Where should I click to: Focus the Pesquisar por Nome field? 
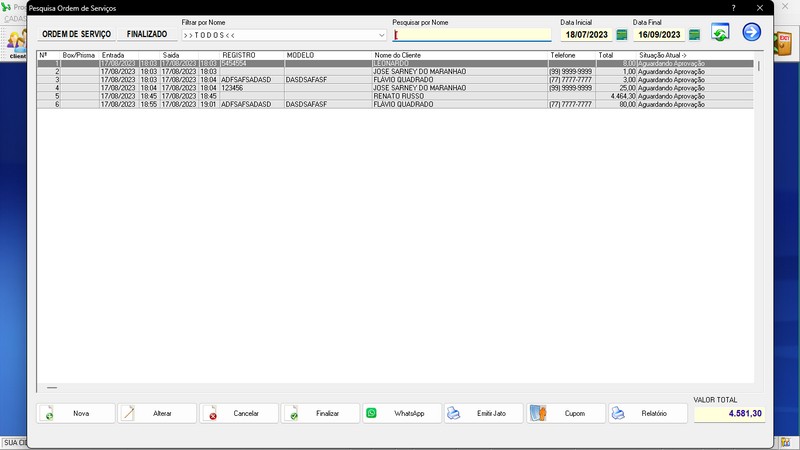click(x=472, y=35)
